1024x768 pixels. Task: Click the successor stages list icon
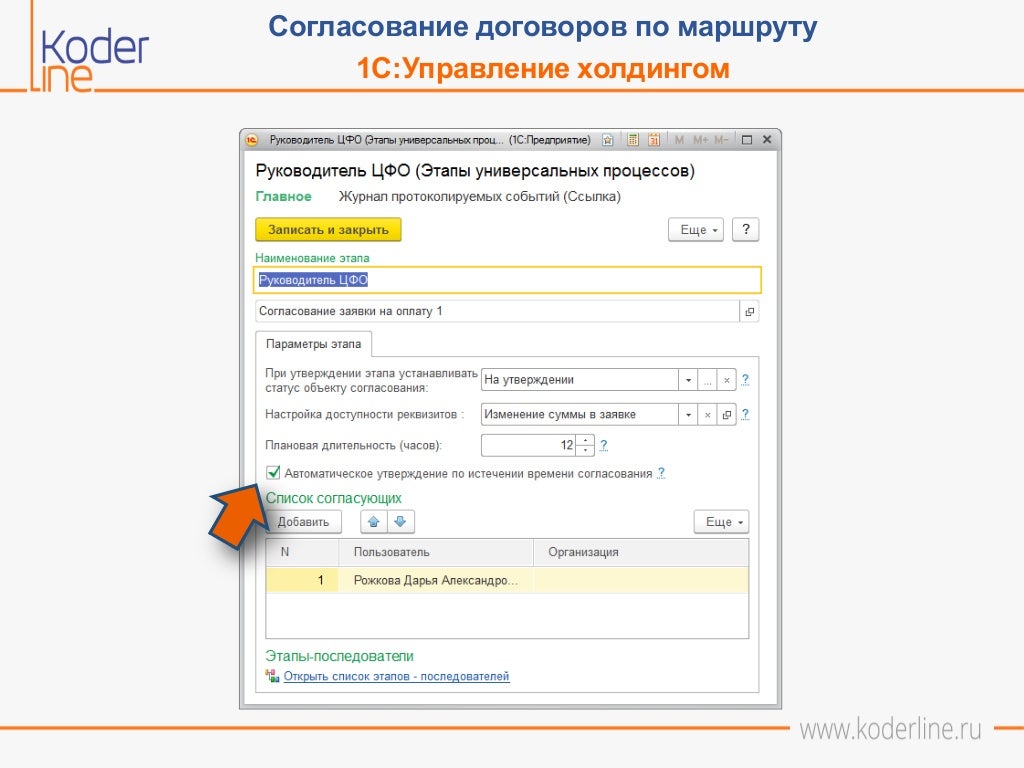272,676
